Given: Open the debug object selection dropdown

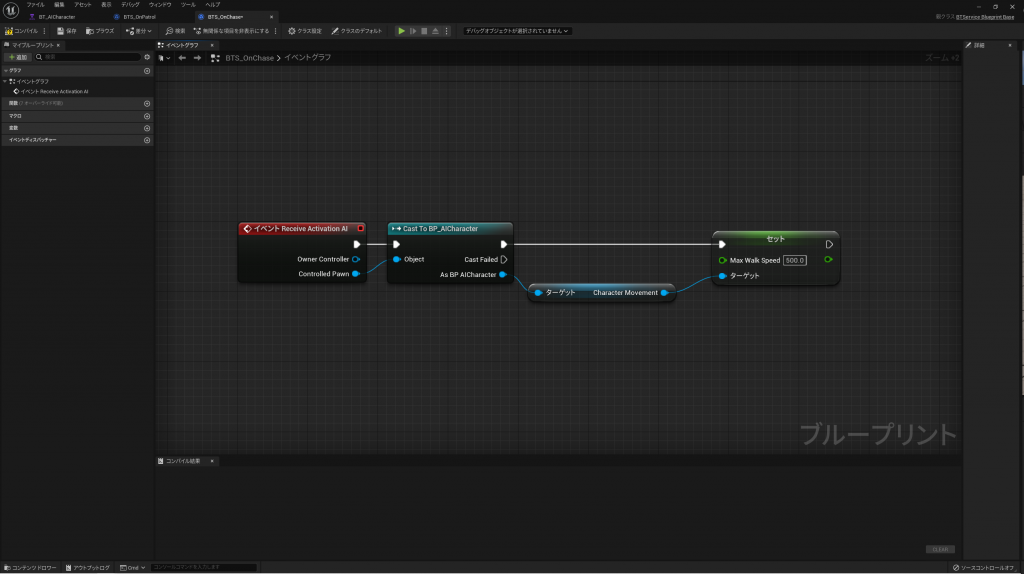Looking at the screenshot, I should (517, 31).
